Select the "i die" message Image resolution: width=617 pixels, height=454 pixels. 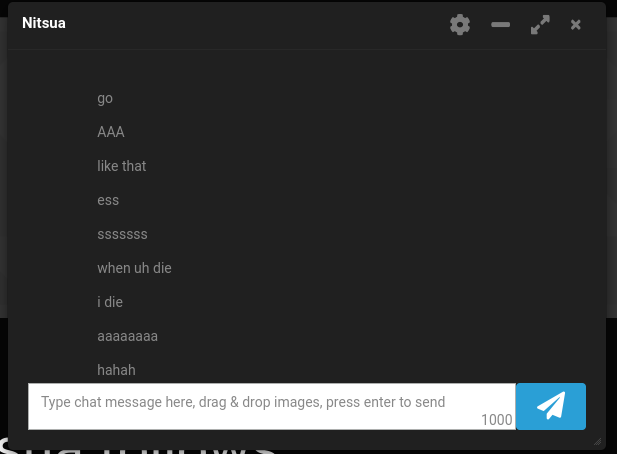click(110, 302)
